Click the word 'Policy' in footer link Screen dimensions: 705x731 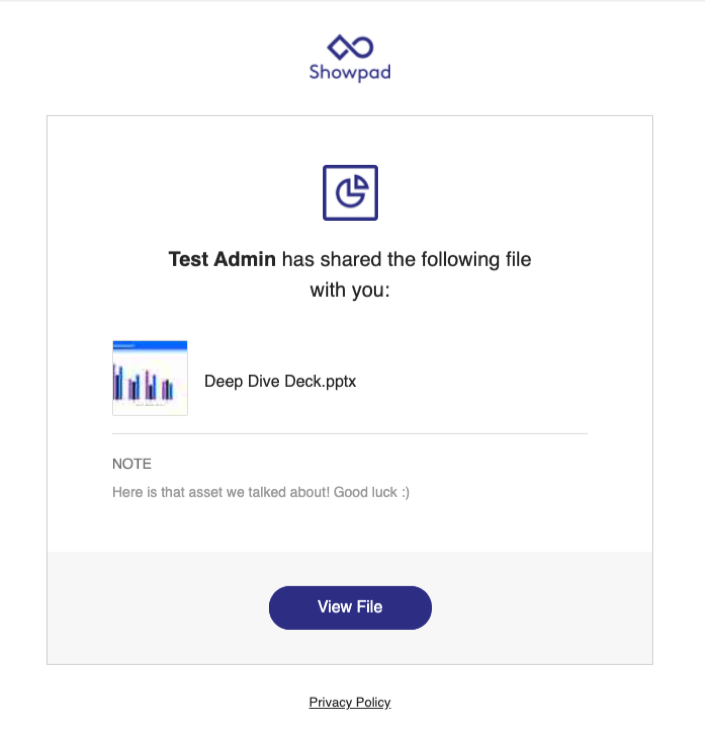(372, 703)
